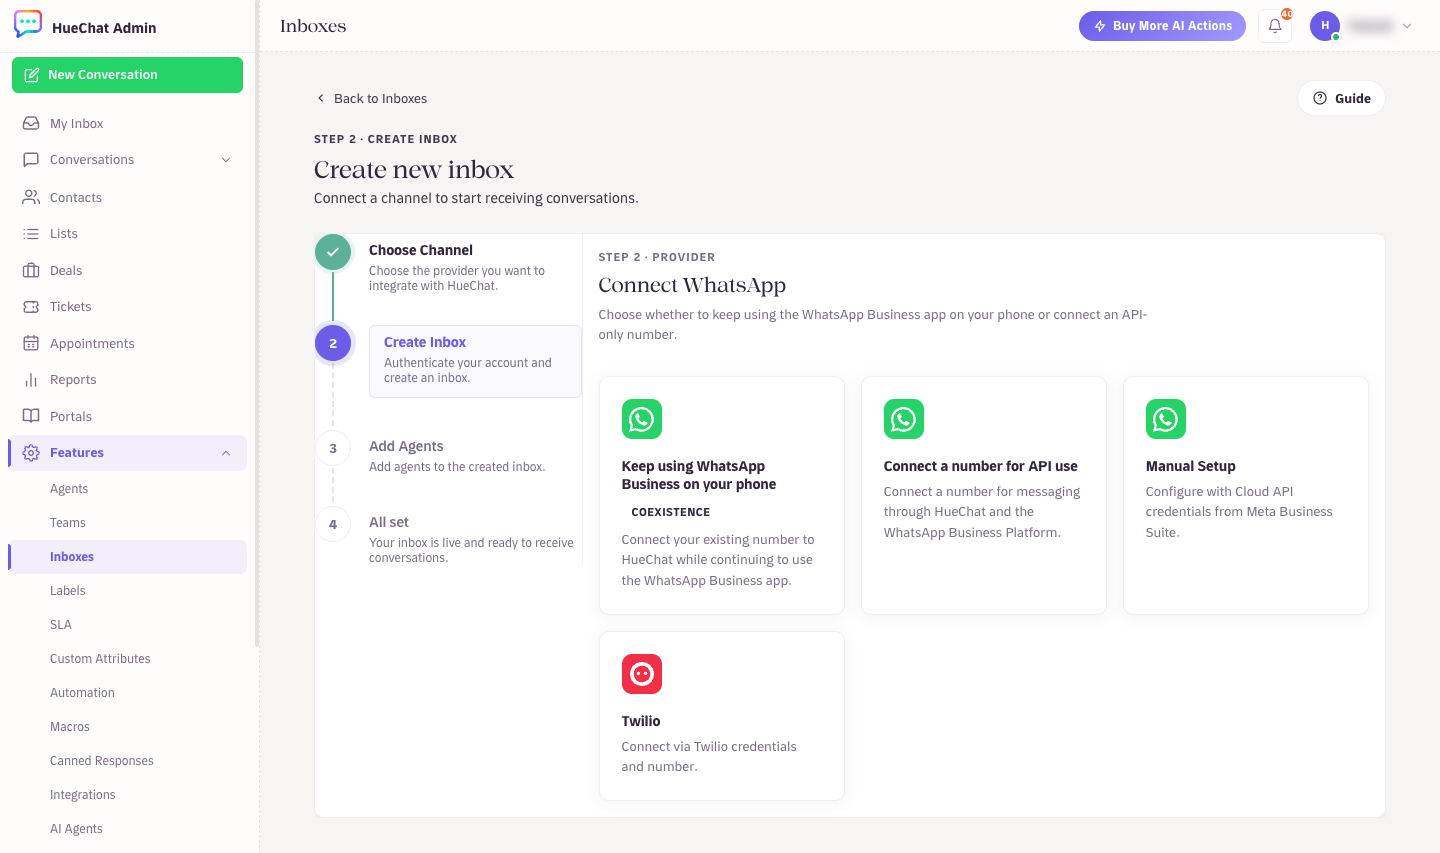Select the Twilio provider card
The width and height of the screenshot is (1440, 853).
722,716
